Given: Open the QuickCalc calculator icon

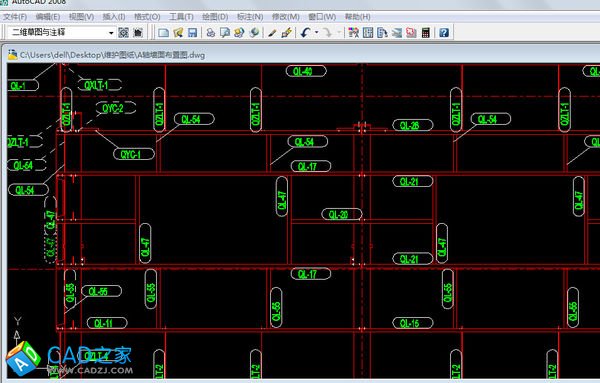Looking at the screenshot, I should click(x=426, y=33).
